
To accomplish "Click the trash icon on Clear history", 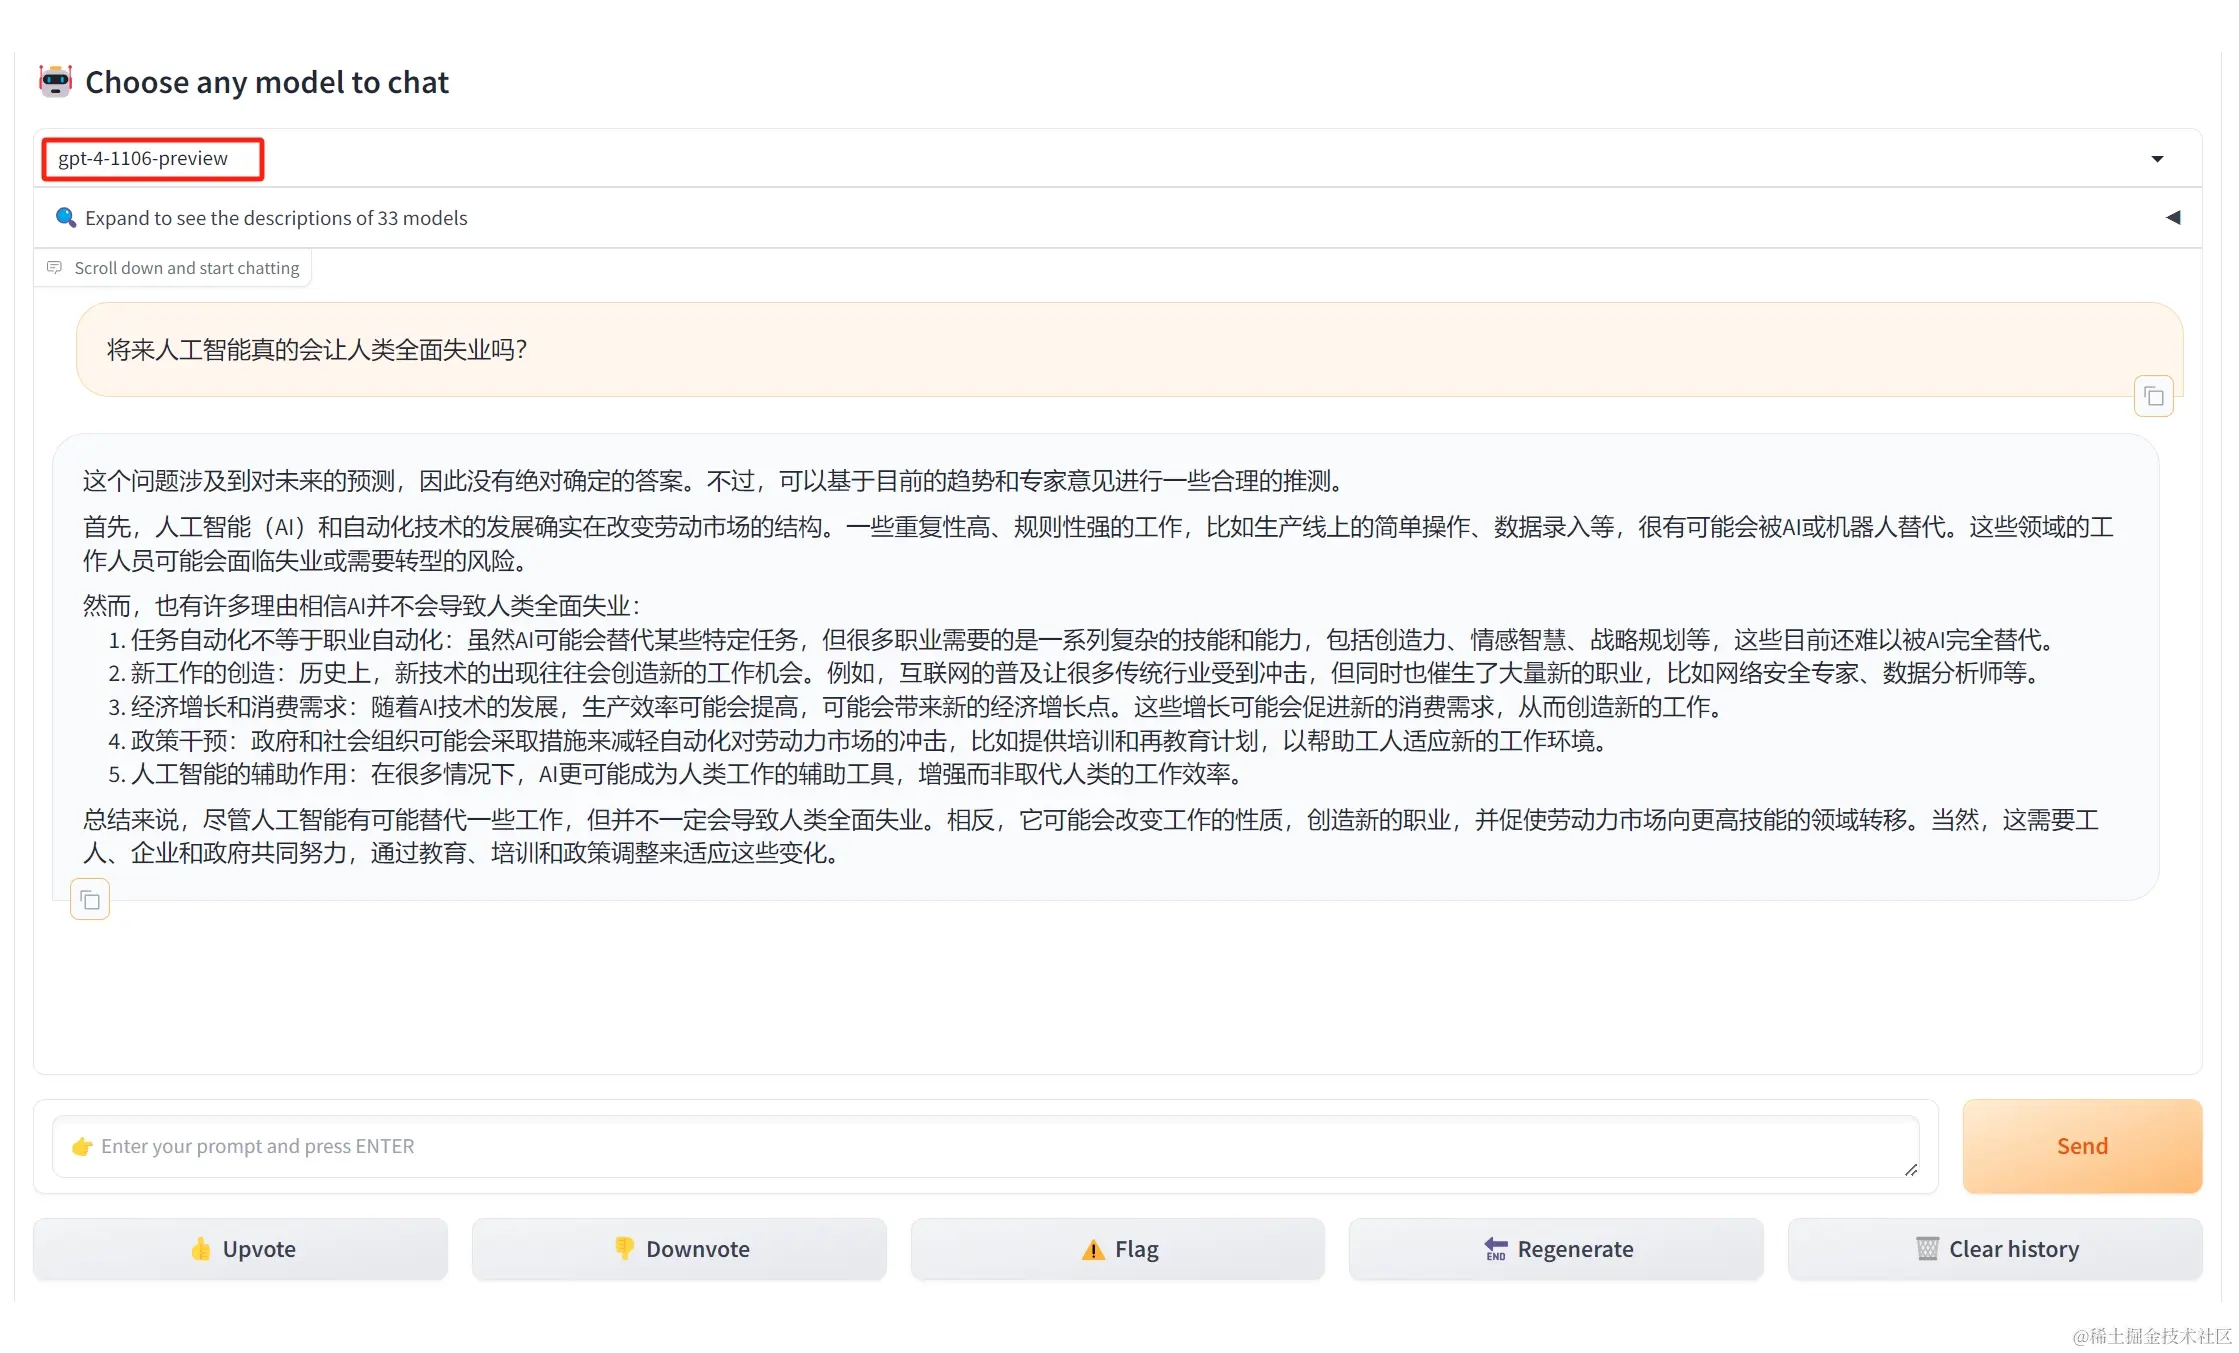I will [1927, 1248].
